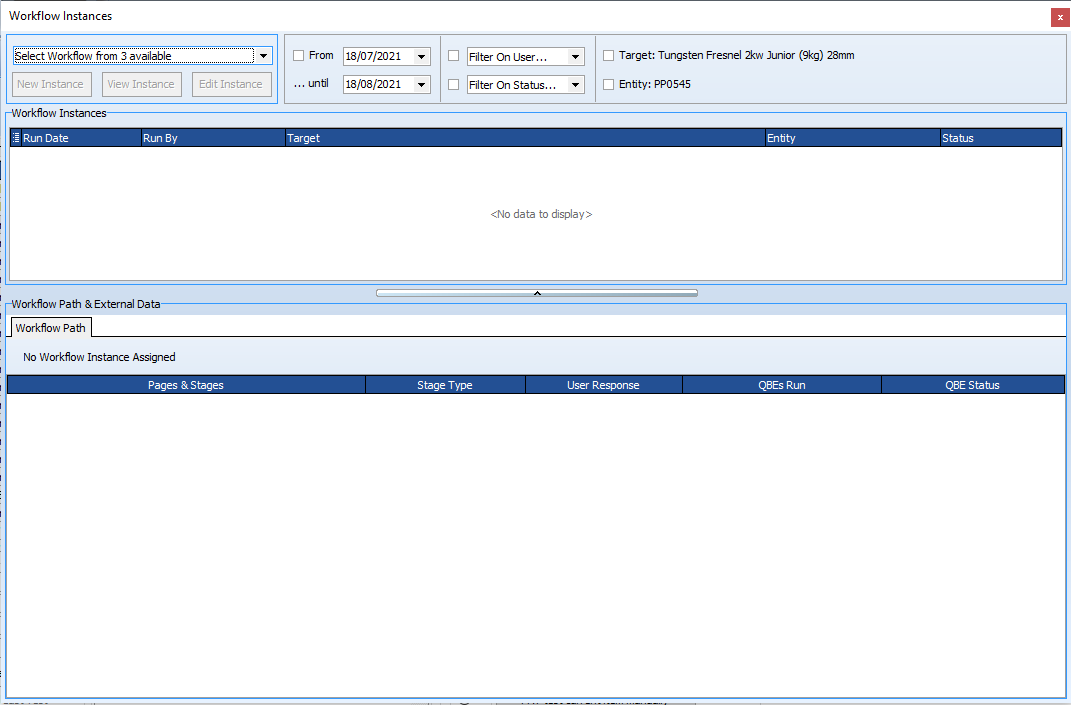This screenshot has height=705, width=1071.
Task: Collapse the instances panel using the splitter chevron
Action: pyautogui.click(x=537, y=292)
